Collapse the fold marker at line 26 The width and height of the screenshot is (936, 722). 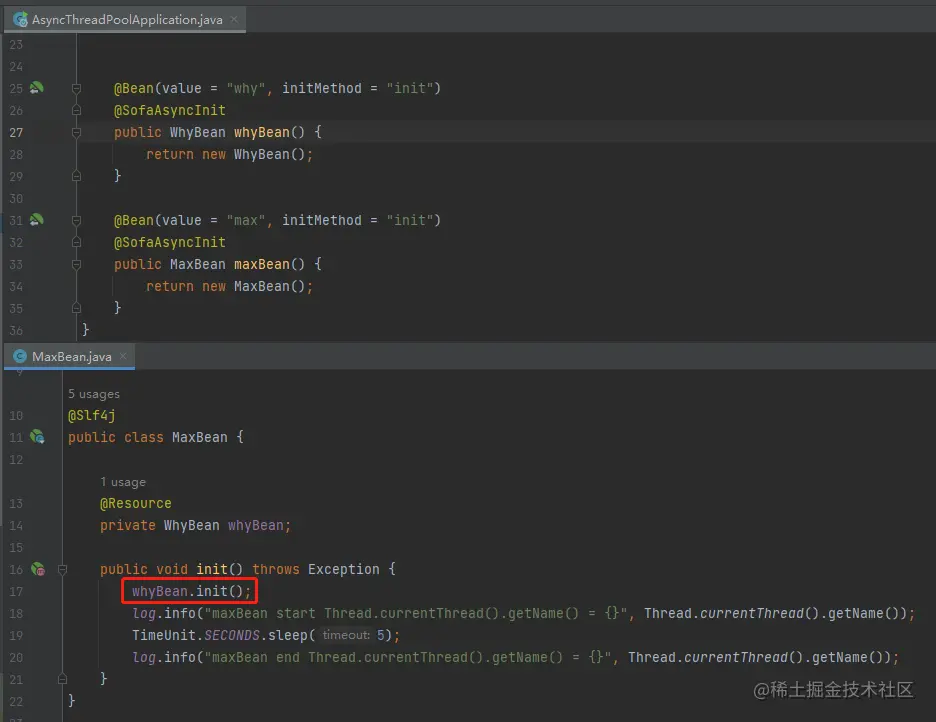(x=76, y=110)
